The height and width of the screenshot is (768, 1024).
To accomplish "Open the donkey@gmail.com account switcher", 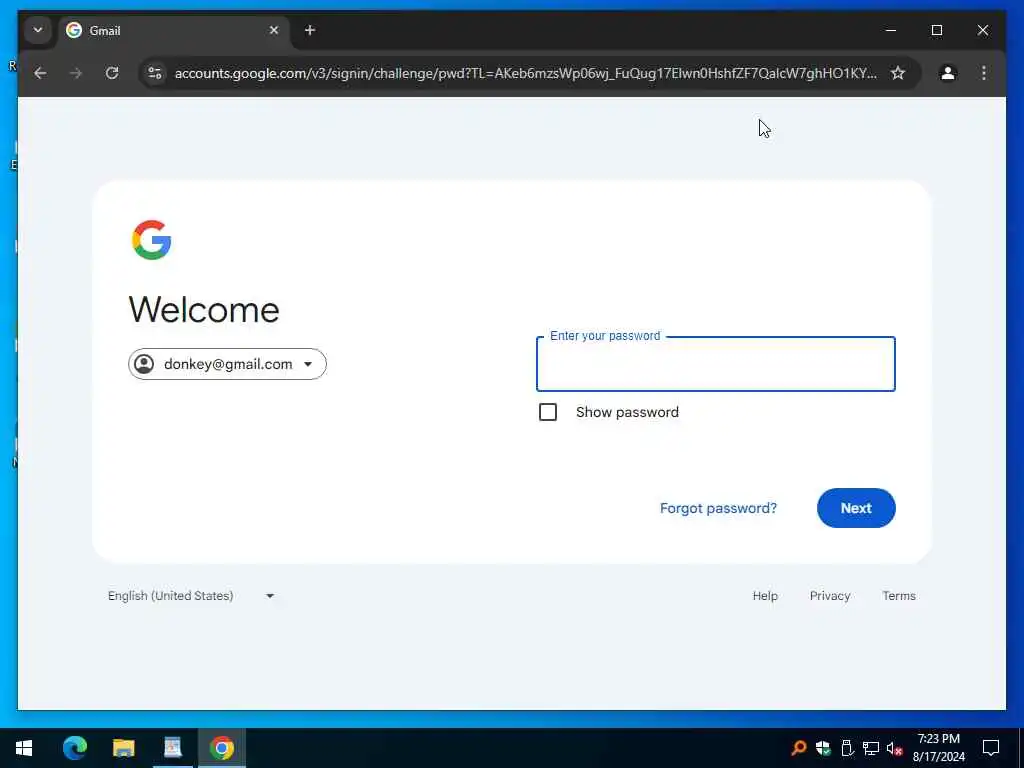I will [x=227, y=364].
